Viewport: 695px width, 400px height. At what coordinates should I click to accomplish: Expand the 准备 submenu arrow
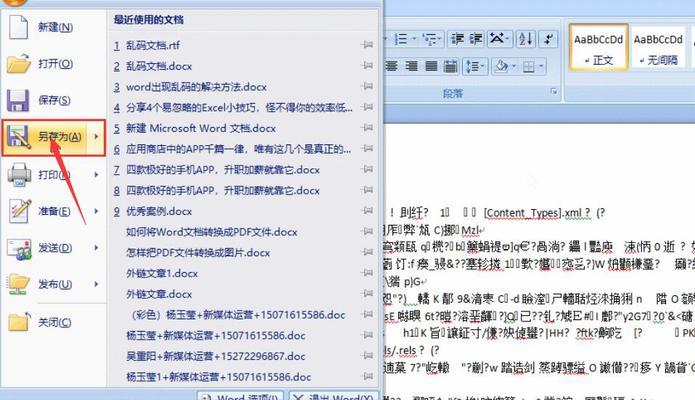[96, 211]
